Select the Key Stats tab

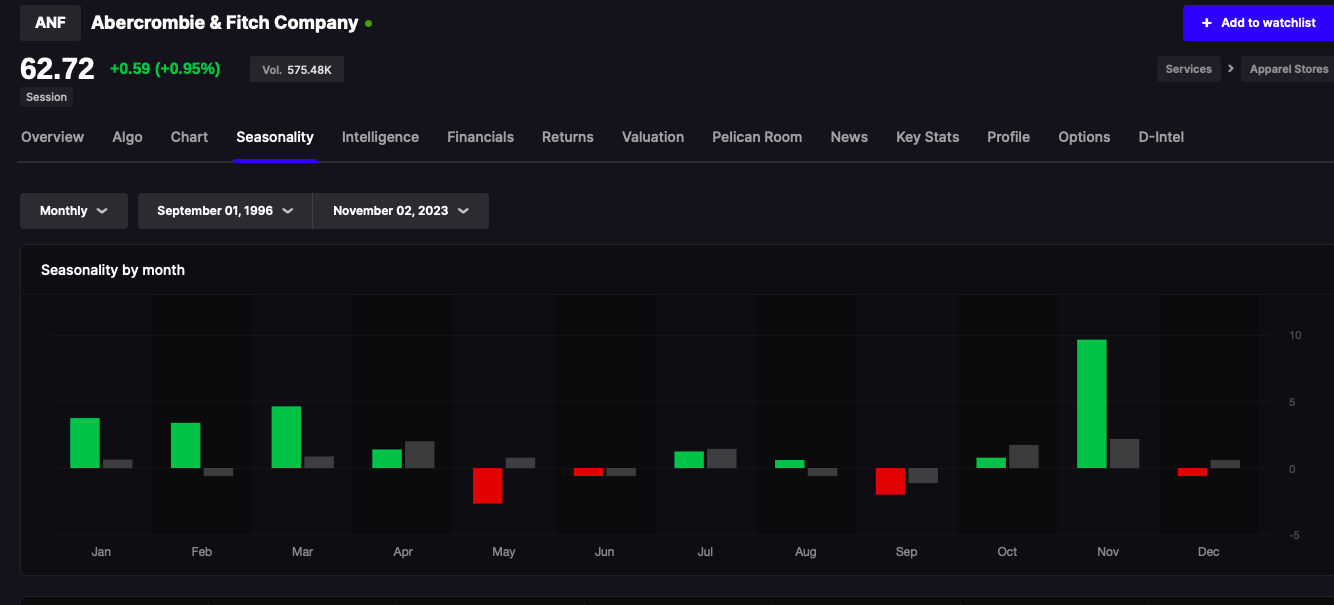pos(927,137)
